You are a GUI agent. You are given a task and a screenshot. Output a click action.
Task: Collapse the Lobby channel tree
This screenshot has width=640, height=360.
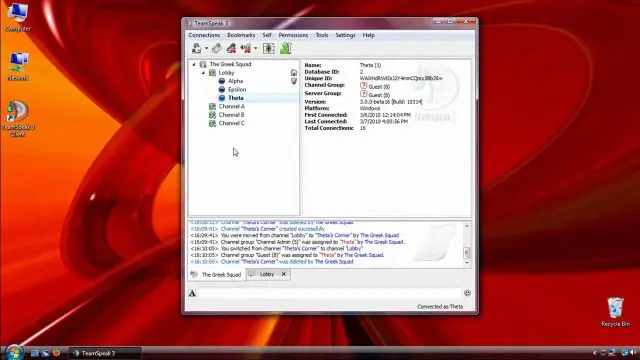click(203, 73)
